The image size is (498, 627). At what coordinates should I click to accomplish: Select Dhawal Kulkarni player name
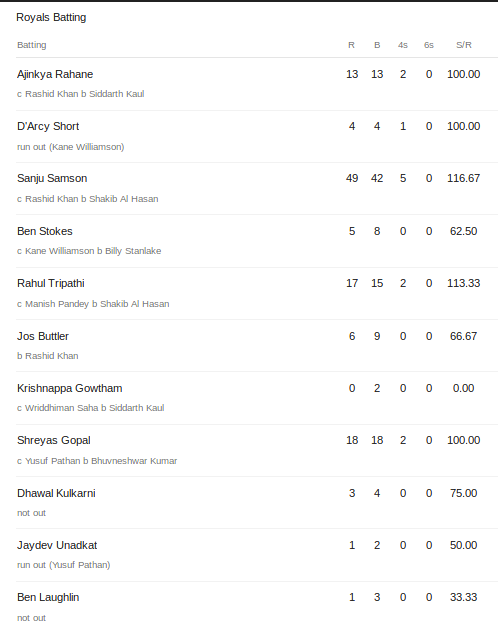[56, 493]
